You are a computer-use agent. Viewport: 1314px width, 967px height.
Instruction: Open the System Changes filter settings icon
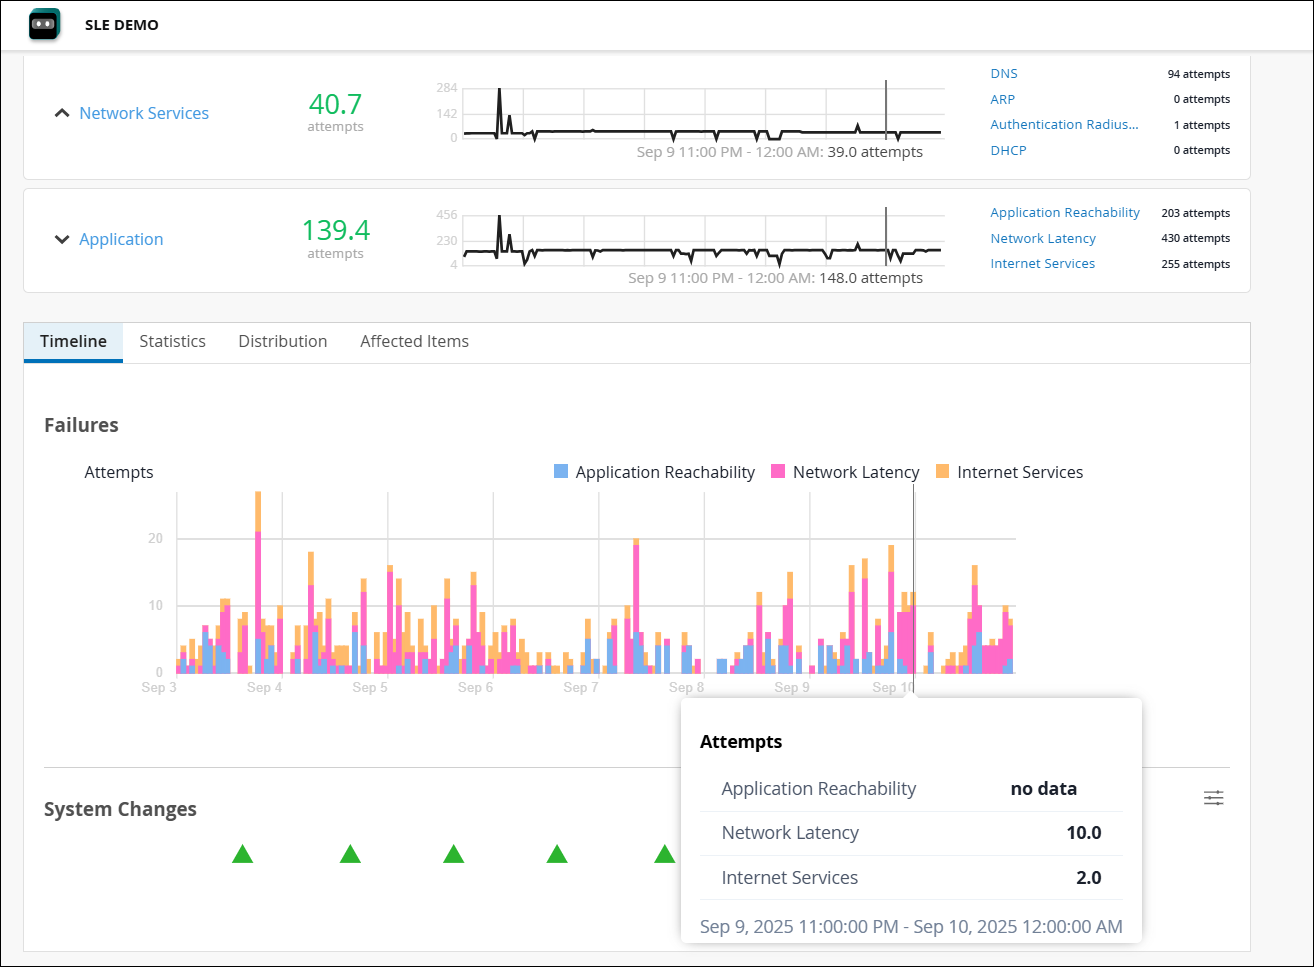[x=1213, y=798]
